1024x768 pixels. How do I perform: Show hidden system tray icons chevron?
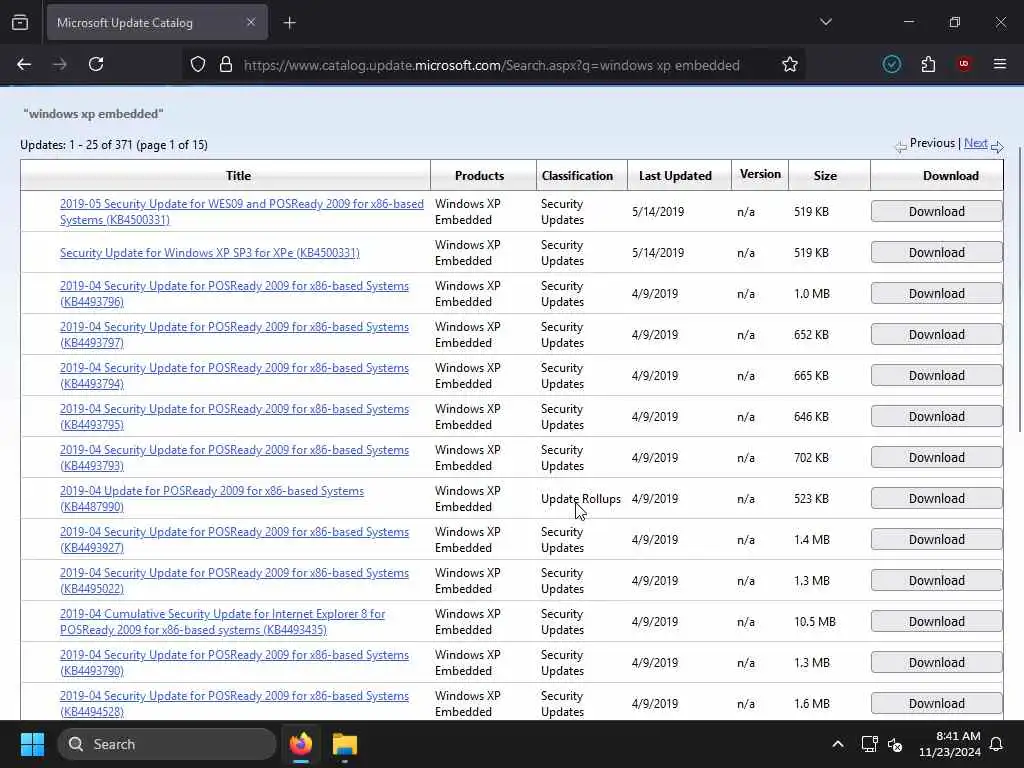(x=838, y=744)
